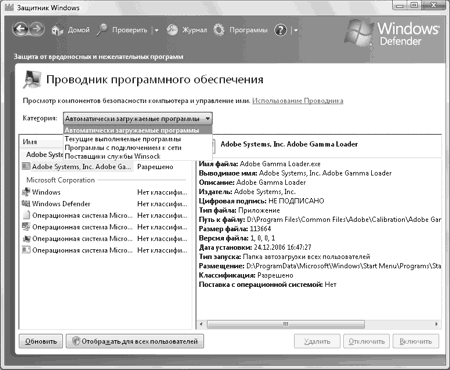Click the Имя column header

[41, 142]
